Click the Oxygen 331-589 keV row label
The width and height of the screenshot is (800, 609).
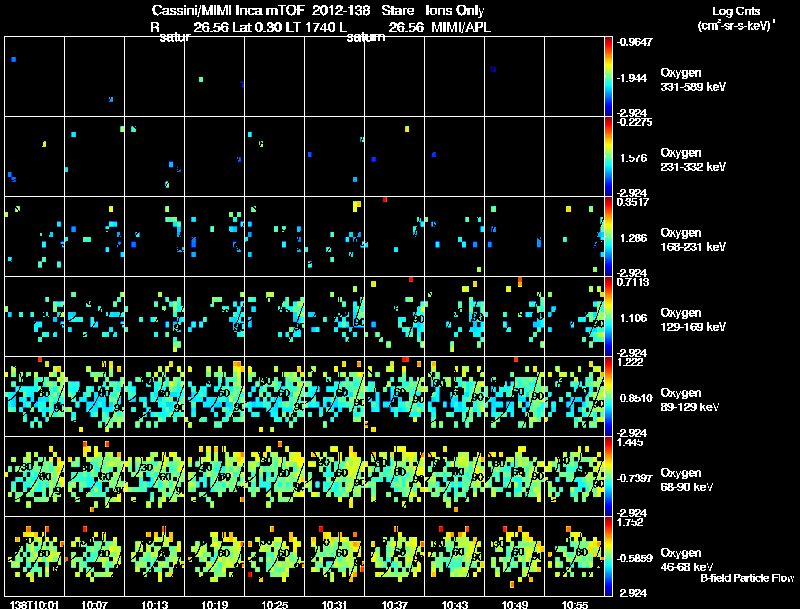tap(693, 80)
